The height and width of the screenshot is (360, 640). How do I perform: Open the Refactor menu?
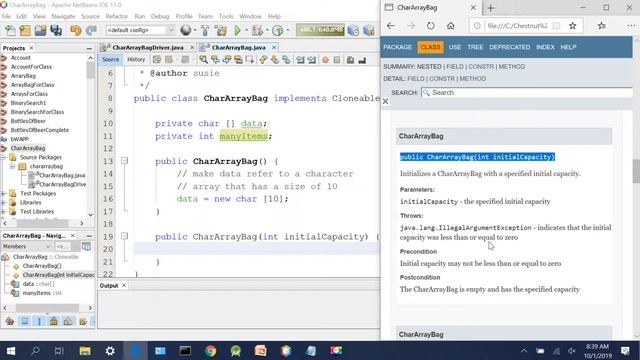click(x=117, y=16)
